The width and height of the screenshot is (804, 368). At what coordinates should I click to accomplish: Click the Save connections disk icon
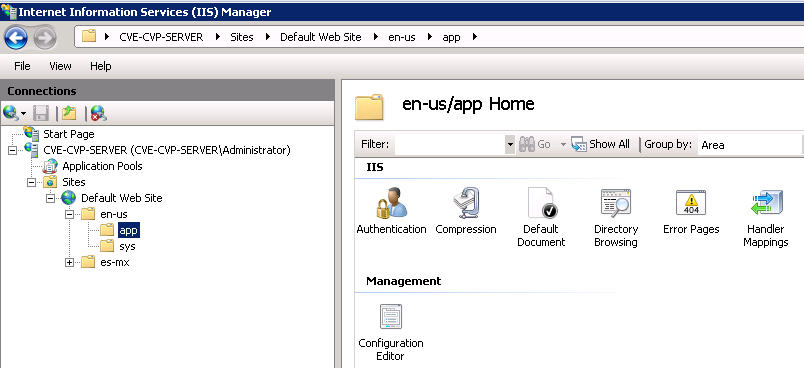click(41, 113)
